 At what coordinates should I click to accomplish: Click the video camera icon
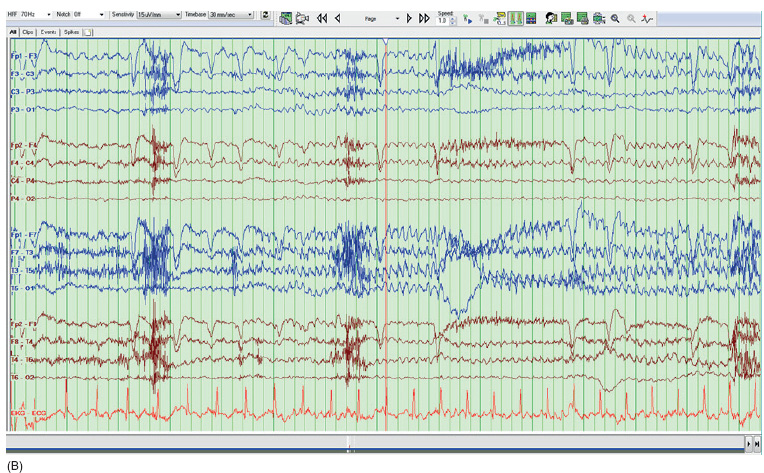point(302,18)
